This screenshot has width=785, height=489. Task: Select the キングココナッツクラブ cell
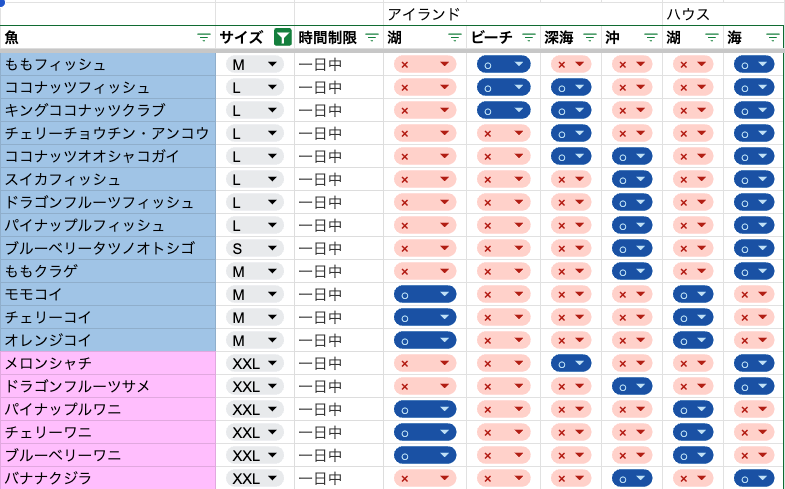tap(108, 111)
